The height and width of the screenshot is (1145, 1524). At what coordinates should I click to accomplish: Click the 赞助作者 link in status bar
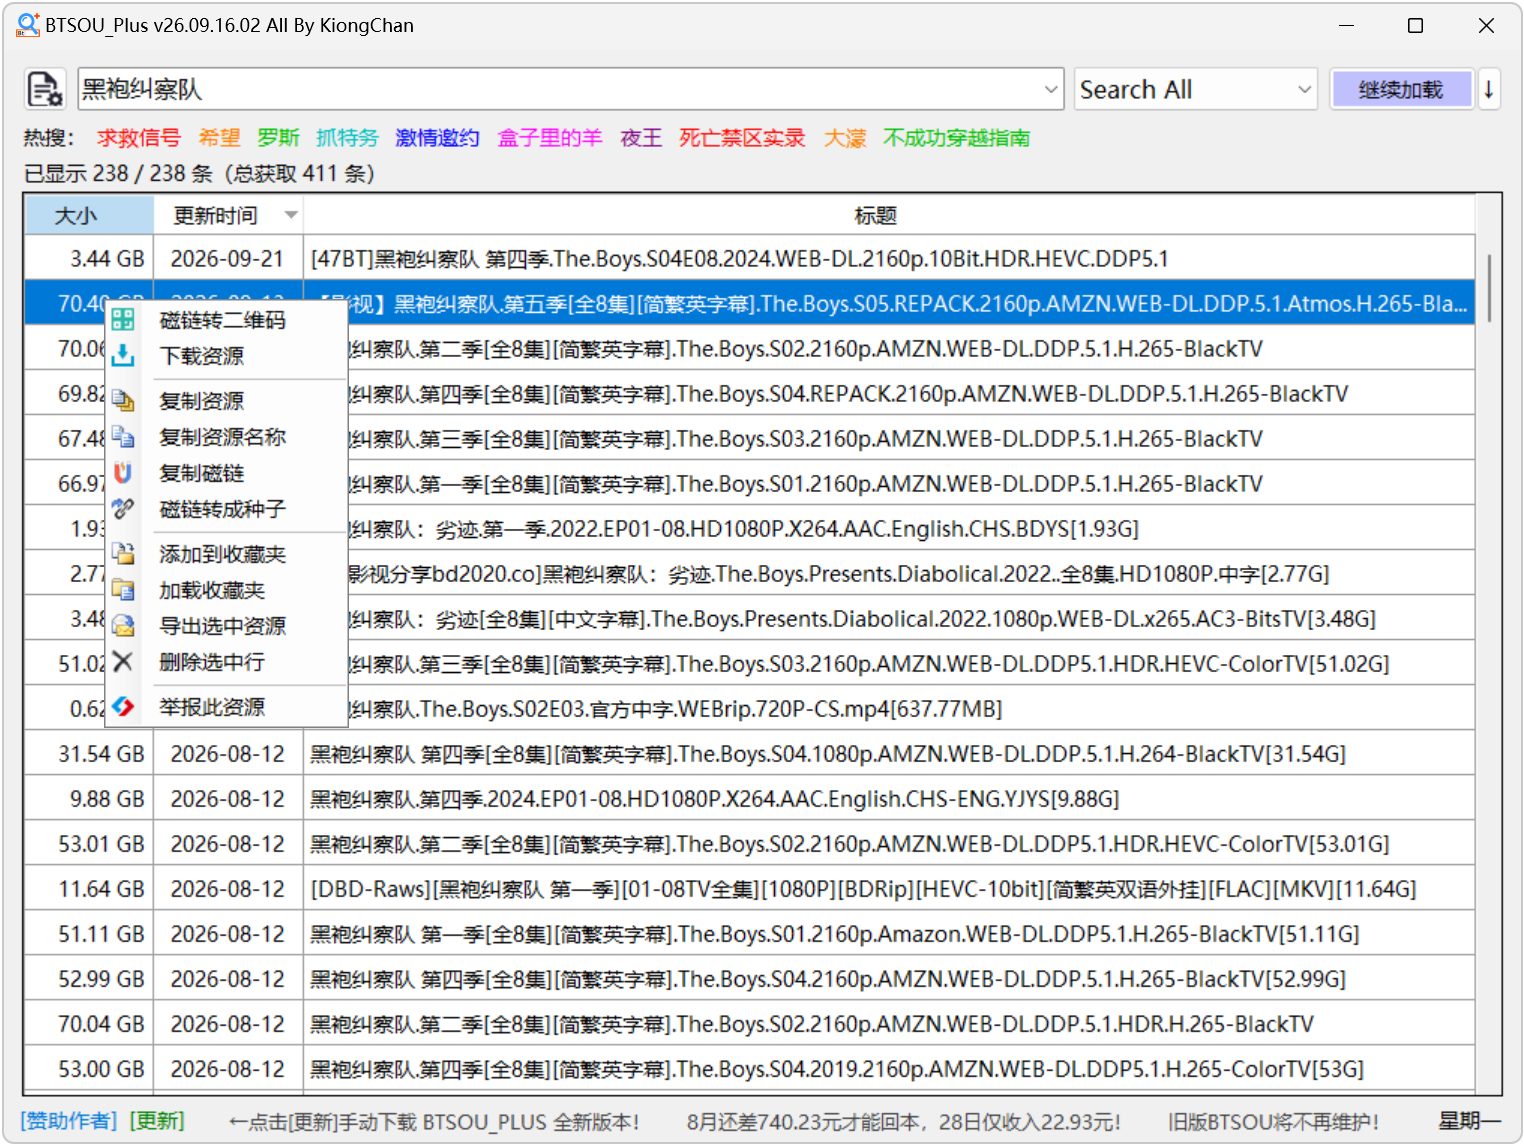tap(69, 1121)
